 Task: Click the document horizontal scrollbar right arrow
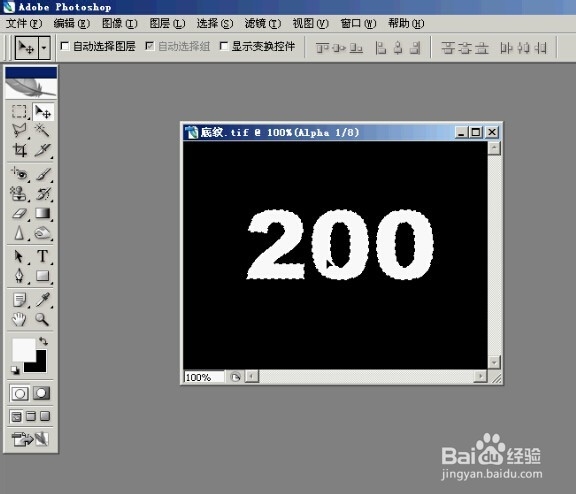pyautogui.click(x=480, y=376)
